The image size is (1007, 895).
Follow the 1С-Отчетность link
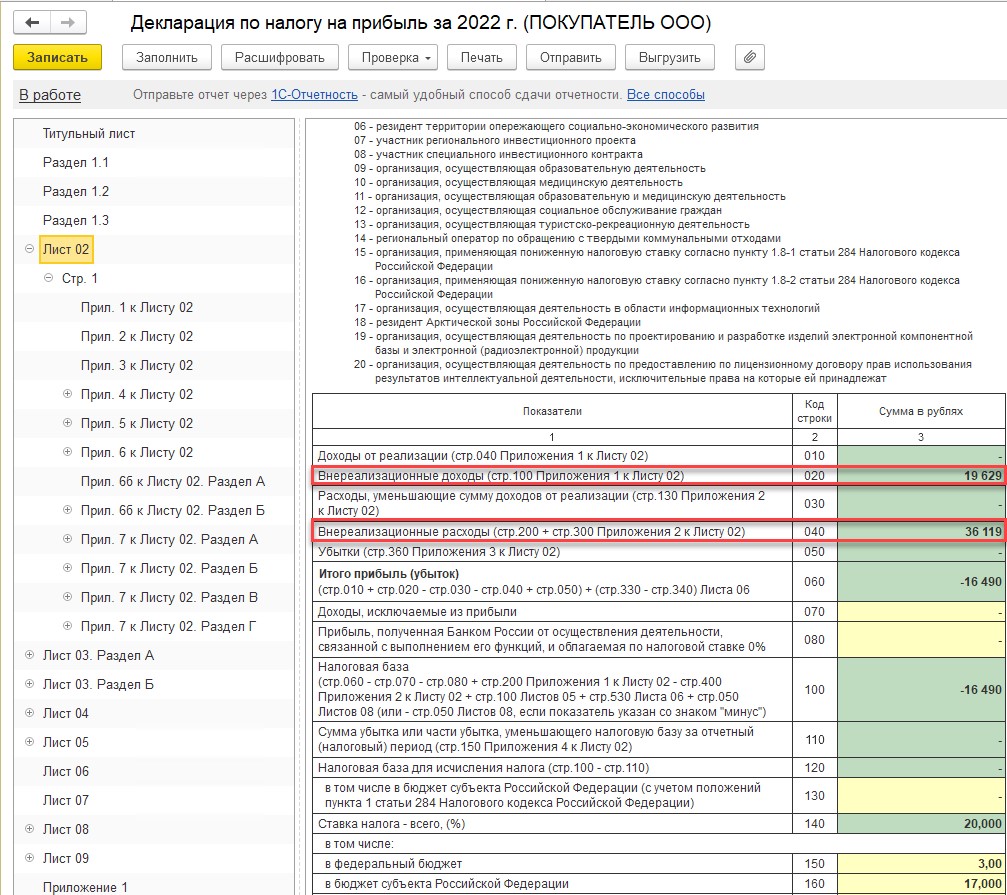[314, 94]
